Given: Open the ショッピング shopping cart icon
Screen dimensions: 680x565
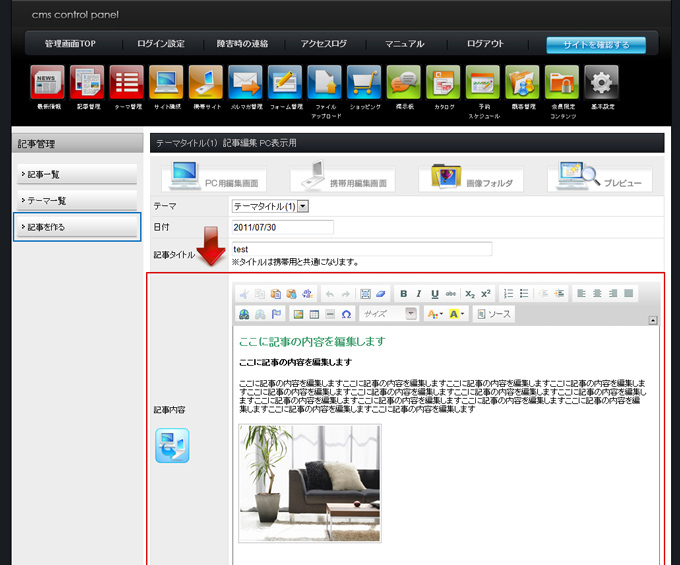Looking at the screenshot, I should [x=363, y=82].
